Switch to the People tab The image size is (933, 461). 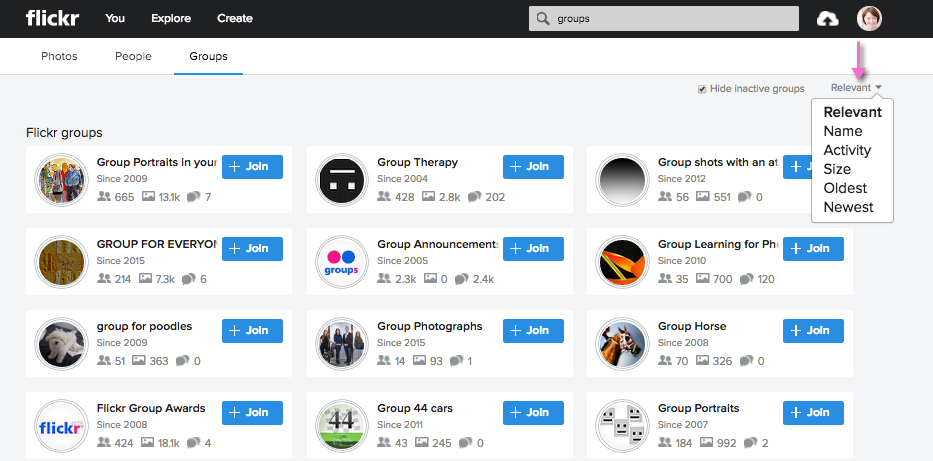coord(133,57)
